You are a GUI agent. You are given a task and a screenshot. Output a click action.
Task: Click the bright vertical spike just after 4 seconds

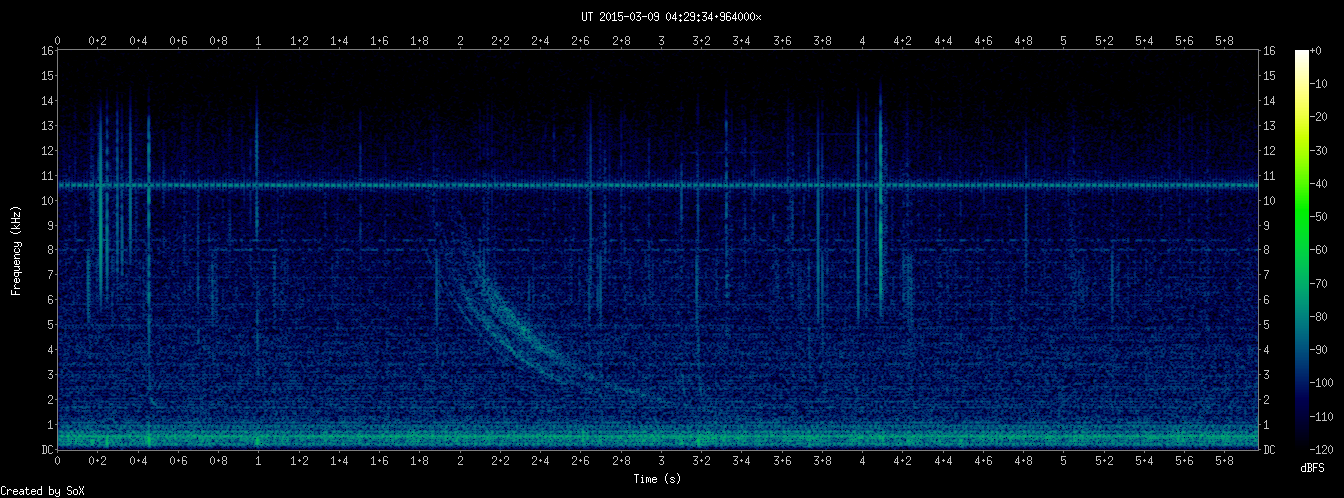pos(880,200)
